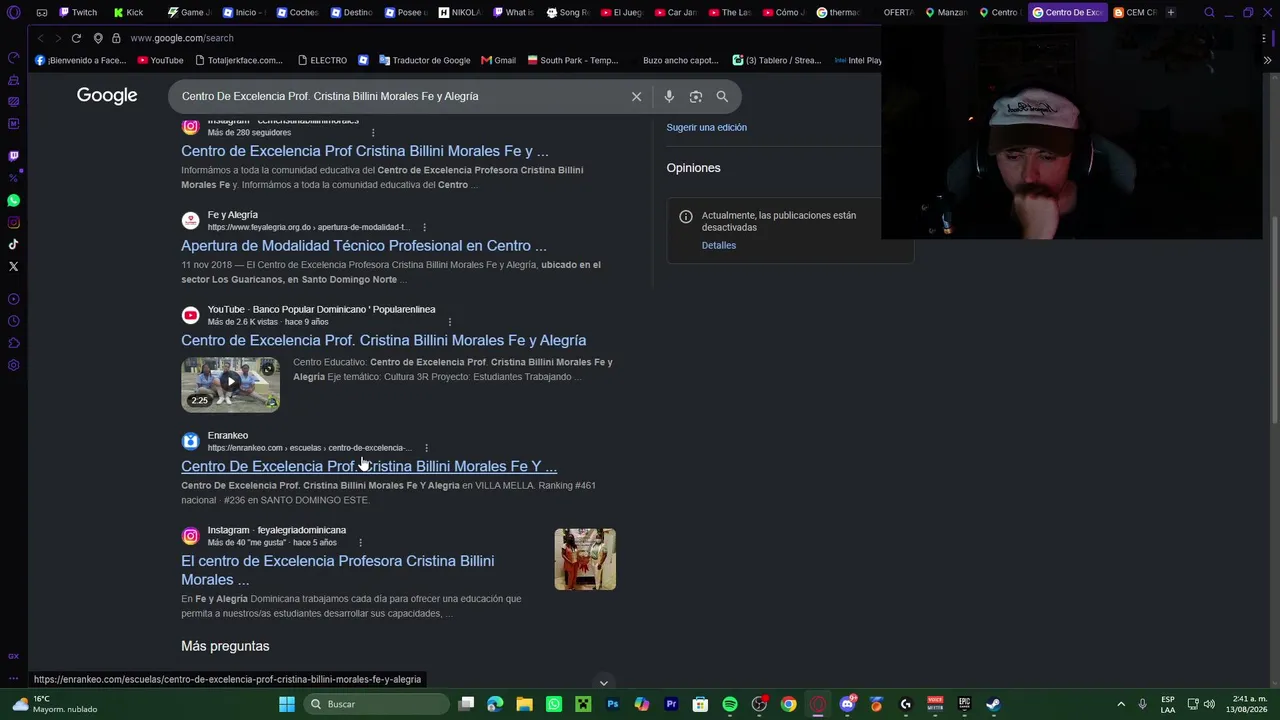Open Microsoft Edge from the taskbar
The image size is (1280, 720).
point(495,704)
